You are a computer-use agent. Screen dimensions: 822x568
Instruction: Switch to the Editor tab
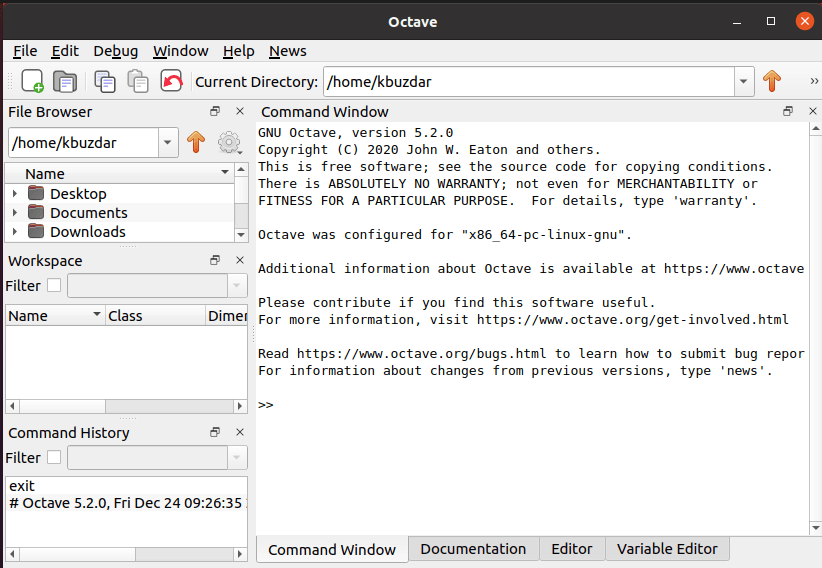(571, 549)
